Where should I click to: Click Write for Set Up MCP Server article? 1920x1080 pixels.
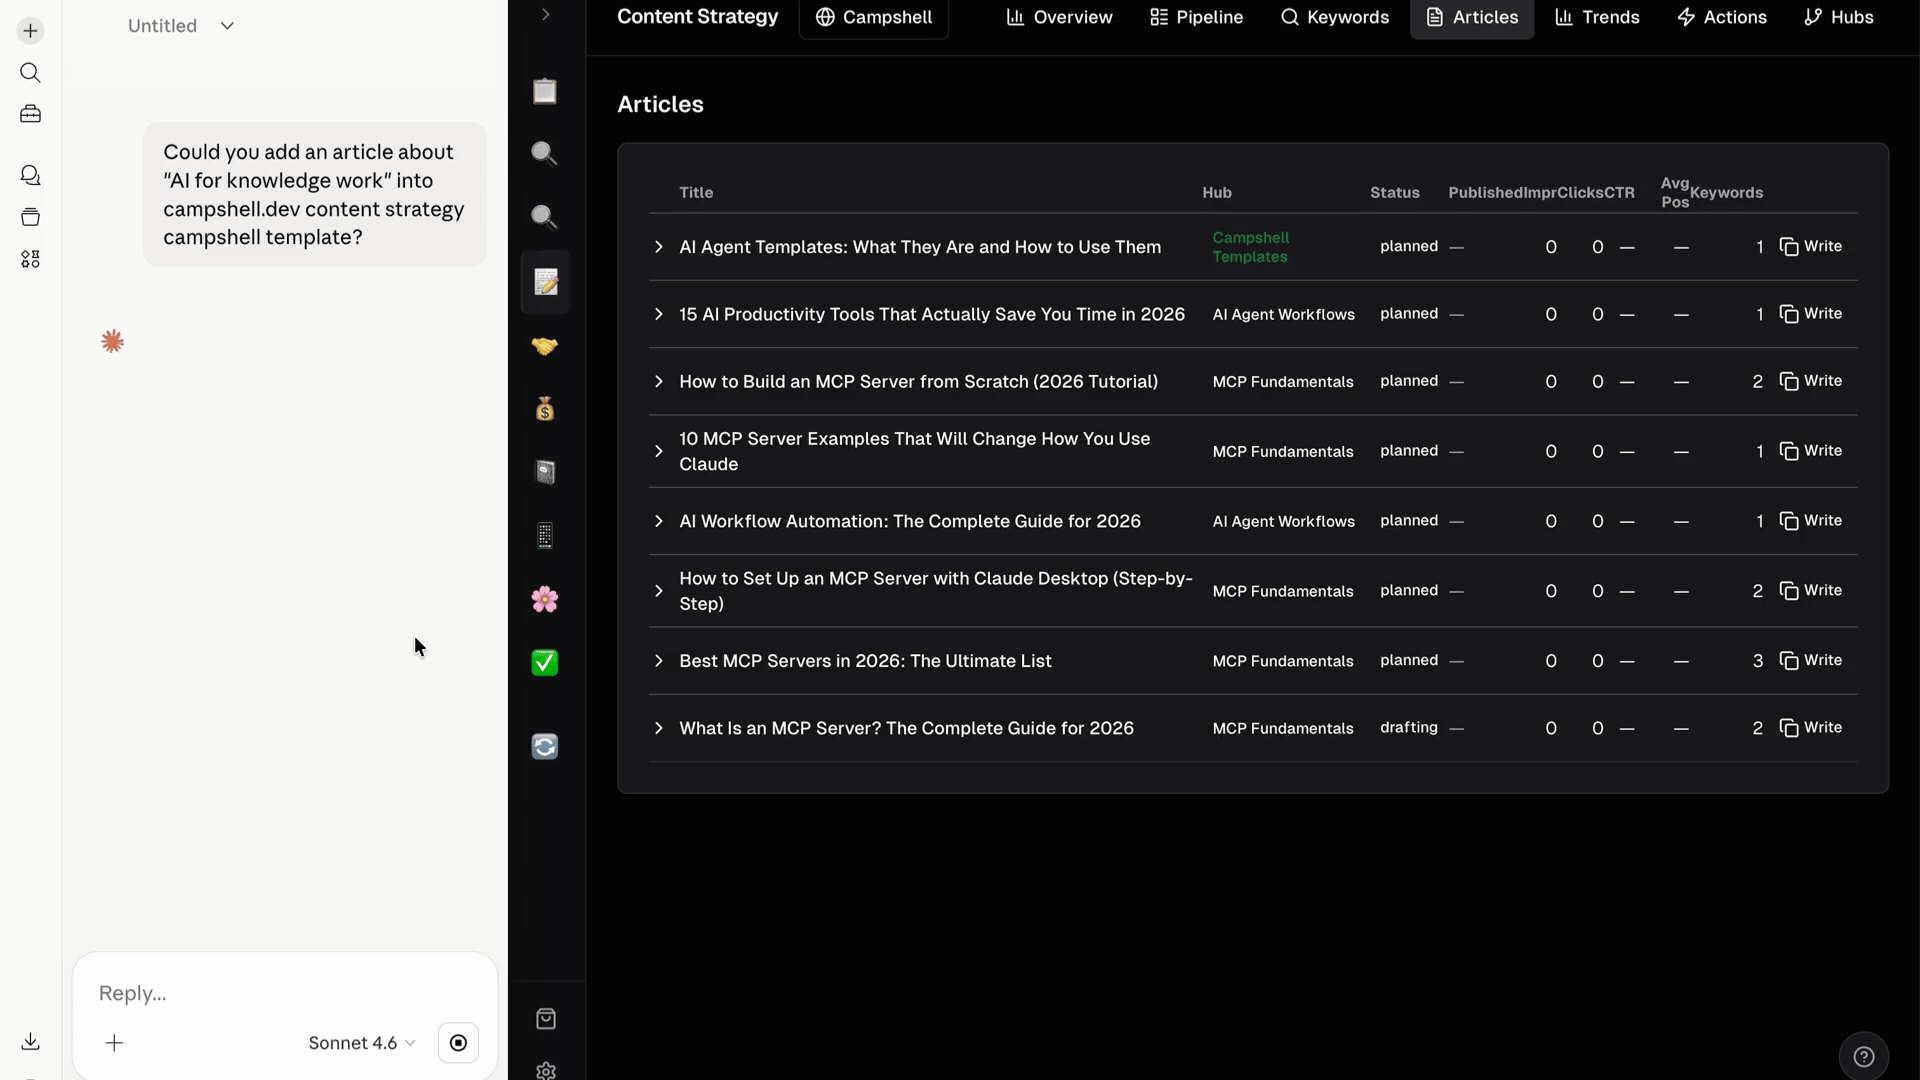point(1811,591)
